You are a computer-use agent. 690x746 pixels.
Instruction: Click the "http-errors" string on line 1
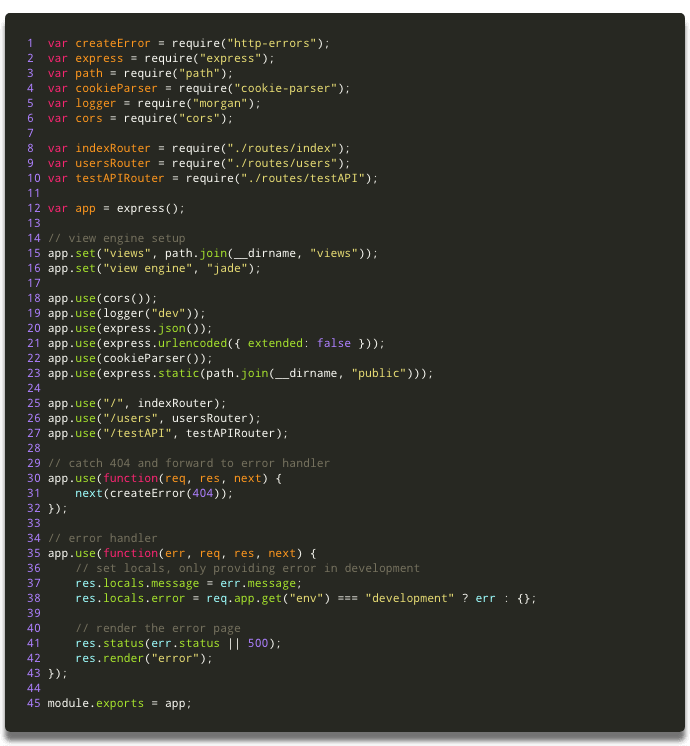pos(274,43)
